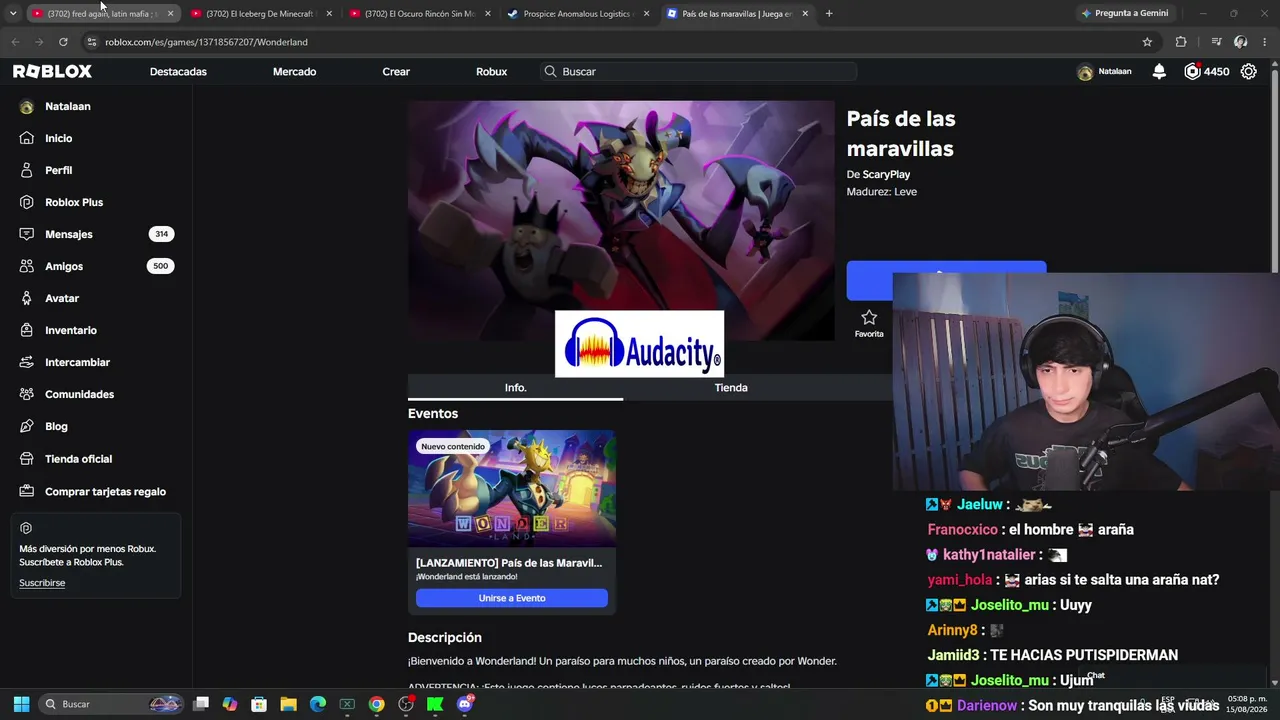Open Microsoft Store from the taskbar
This screenshot has height=720, width=1280.
259,704
